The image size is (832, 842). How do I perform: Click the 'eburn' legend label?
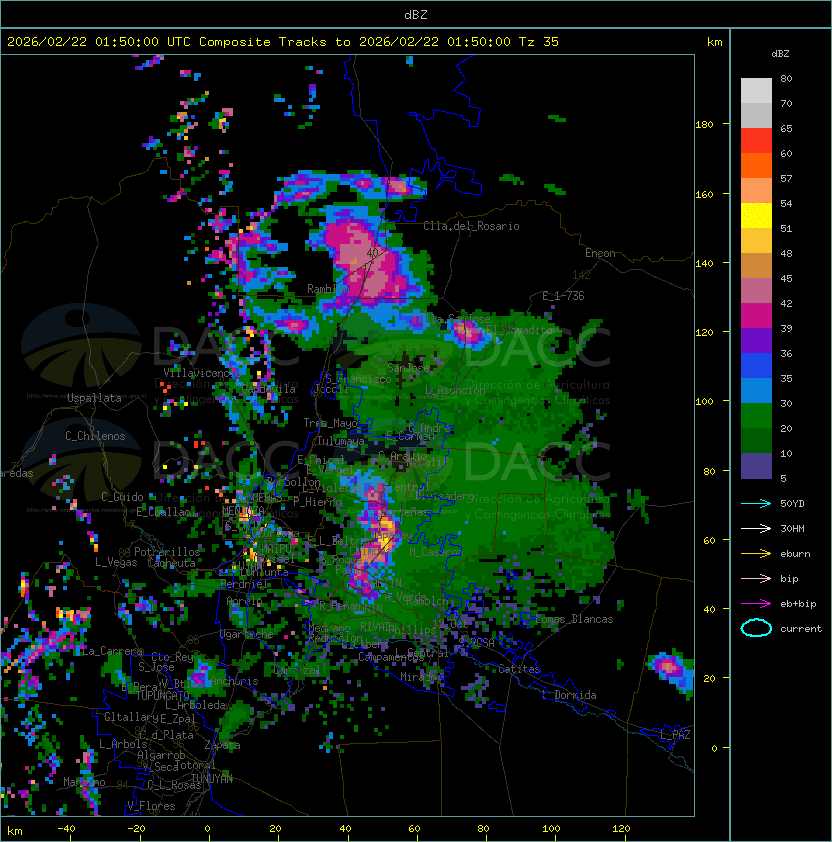point(795,554)
